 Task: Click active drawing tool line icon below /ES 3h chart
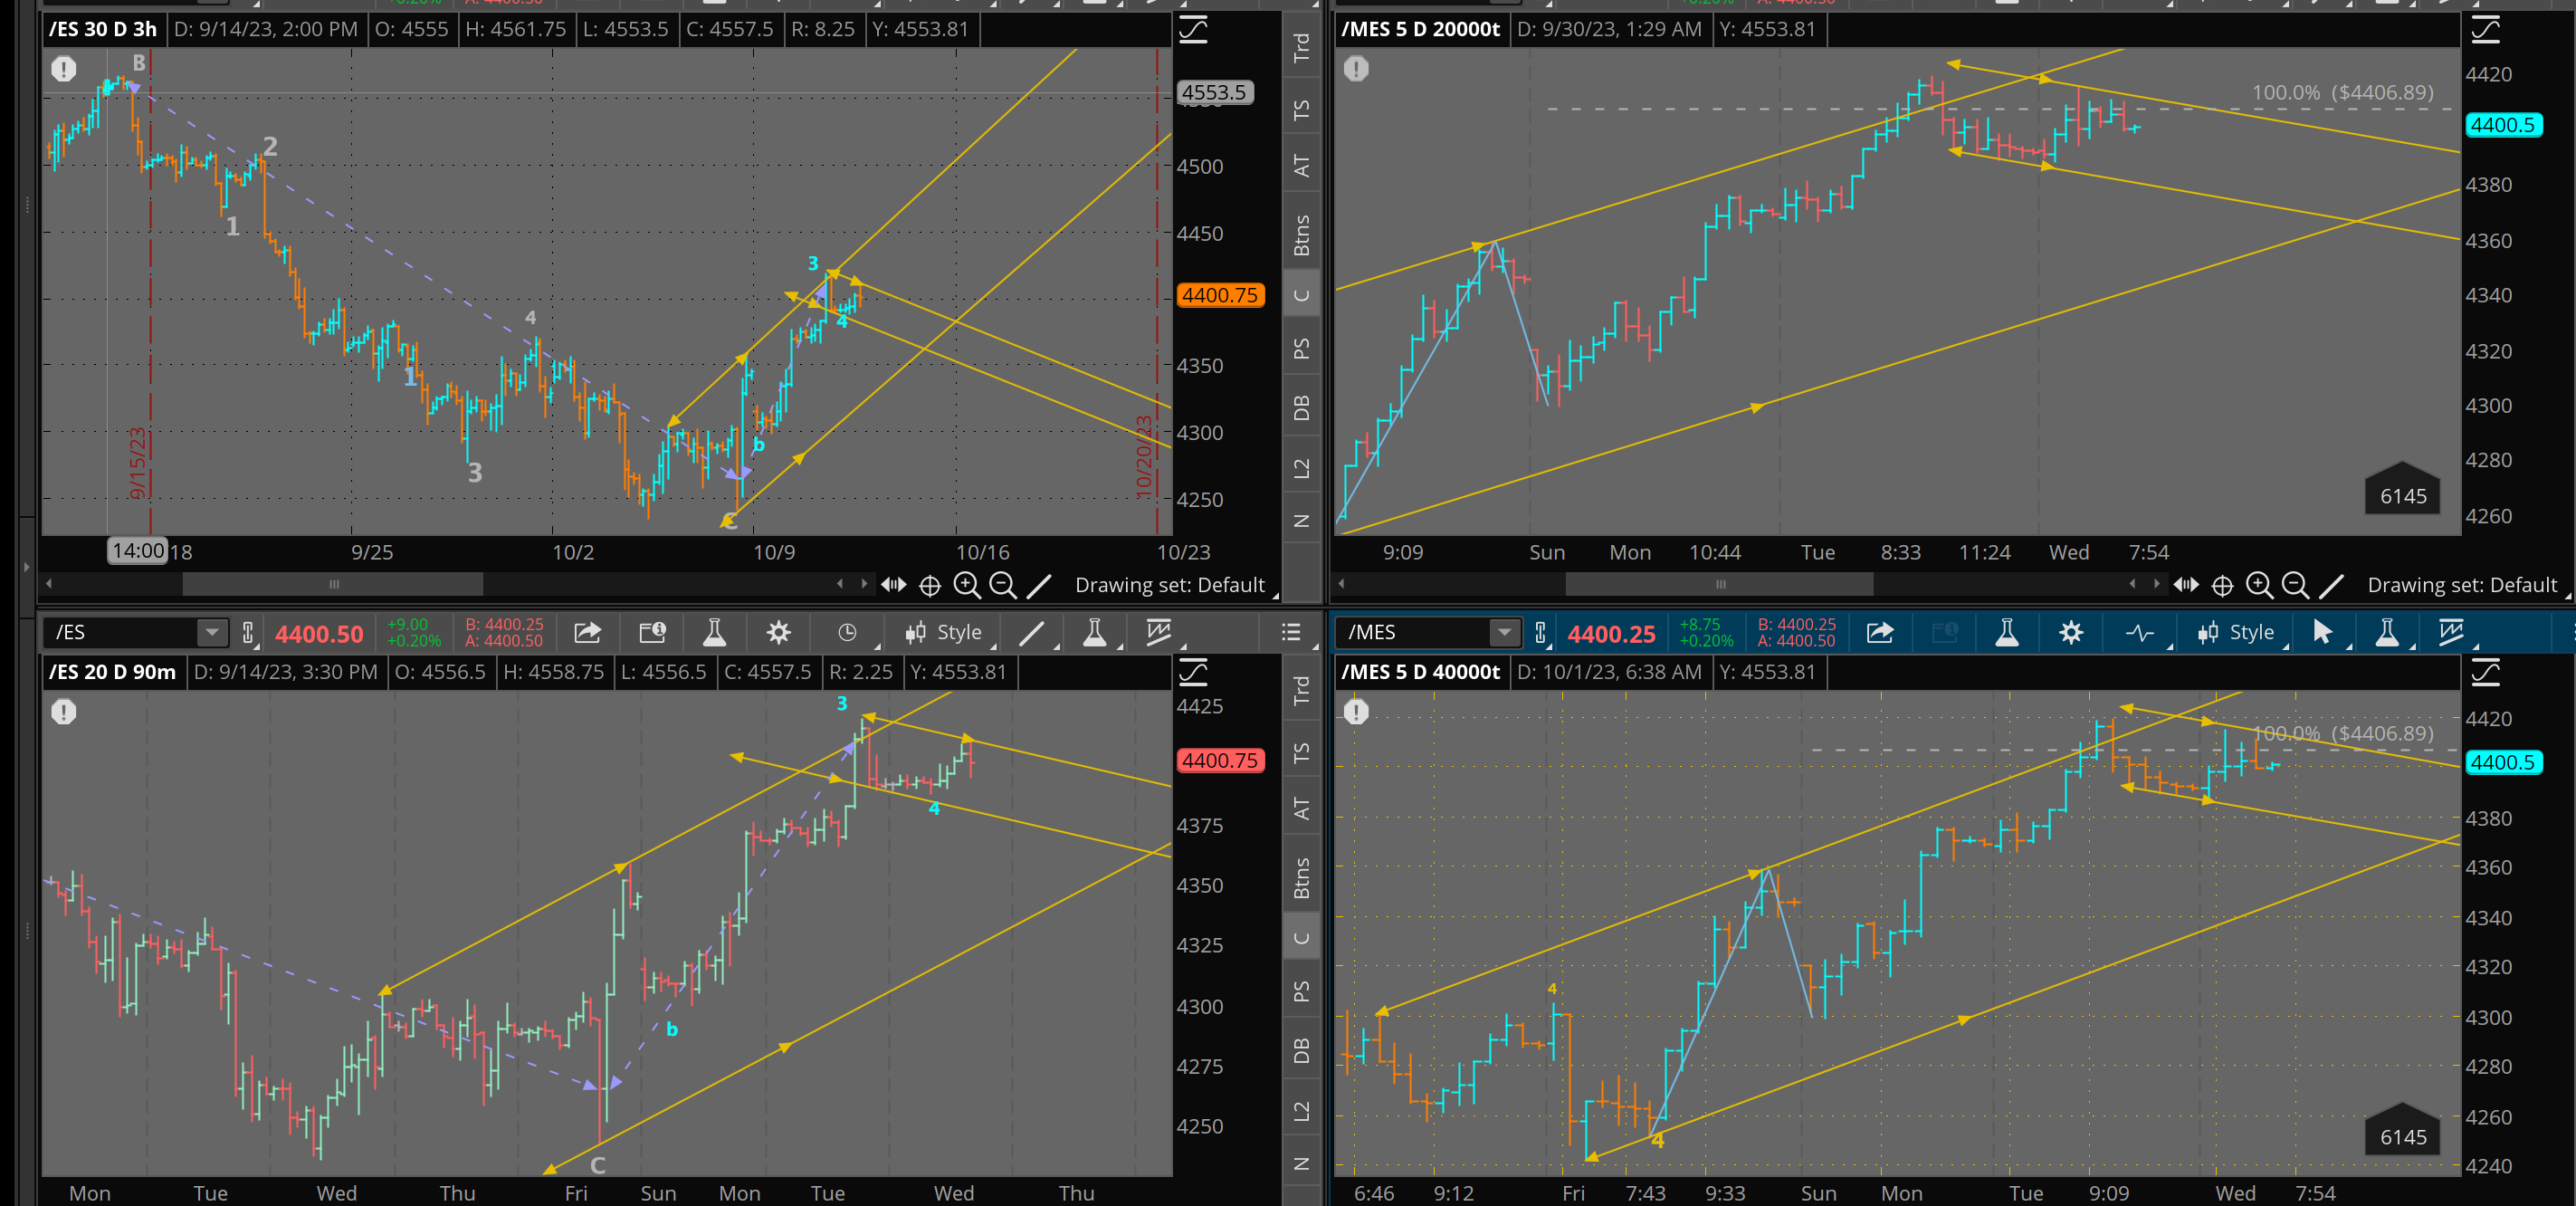tap(1040, 585)
